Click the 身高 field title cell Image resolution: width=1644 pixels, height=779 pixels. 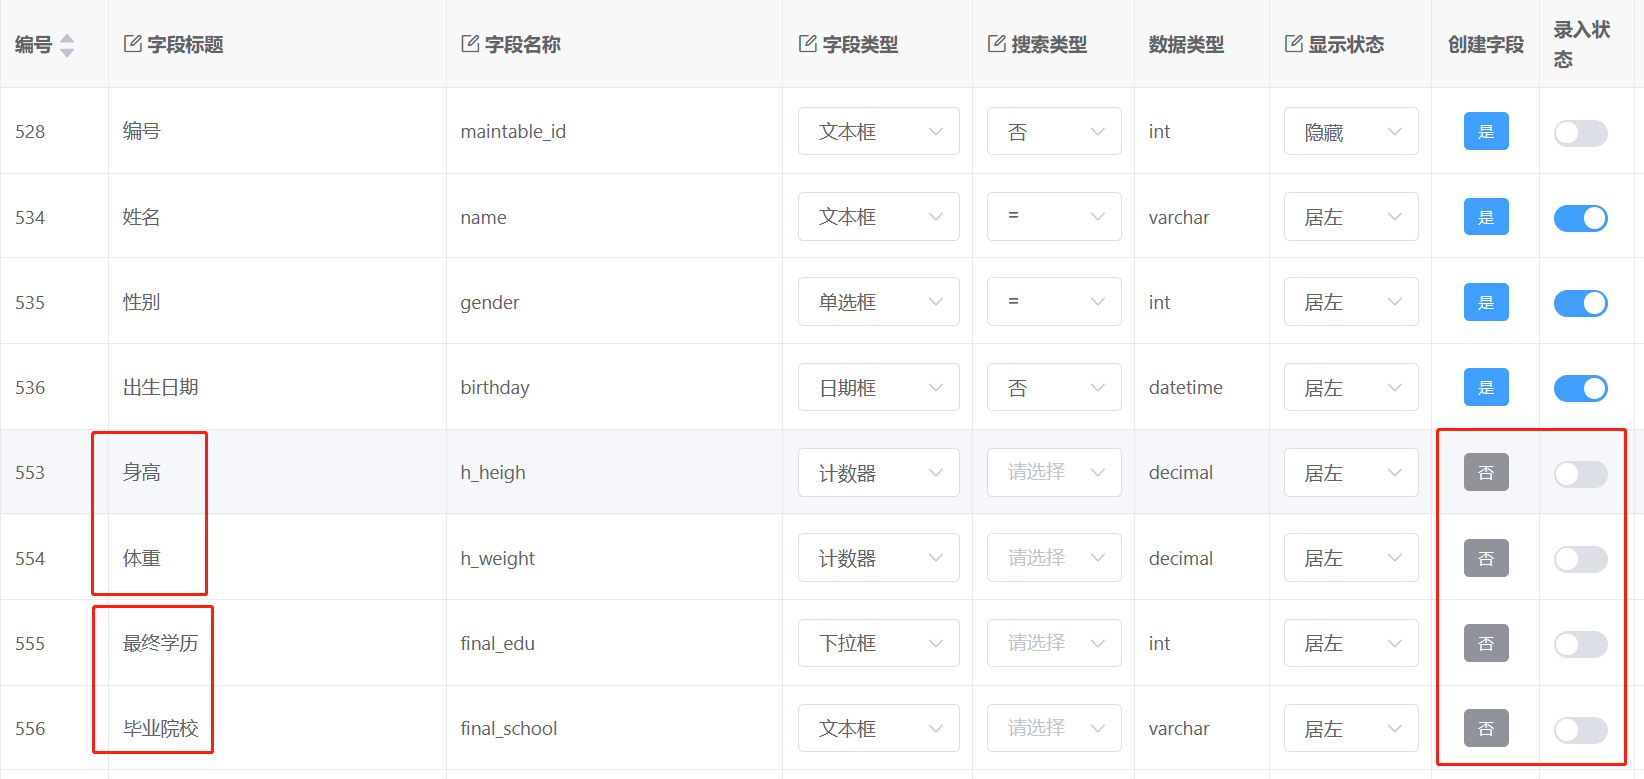coord(142,473)
